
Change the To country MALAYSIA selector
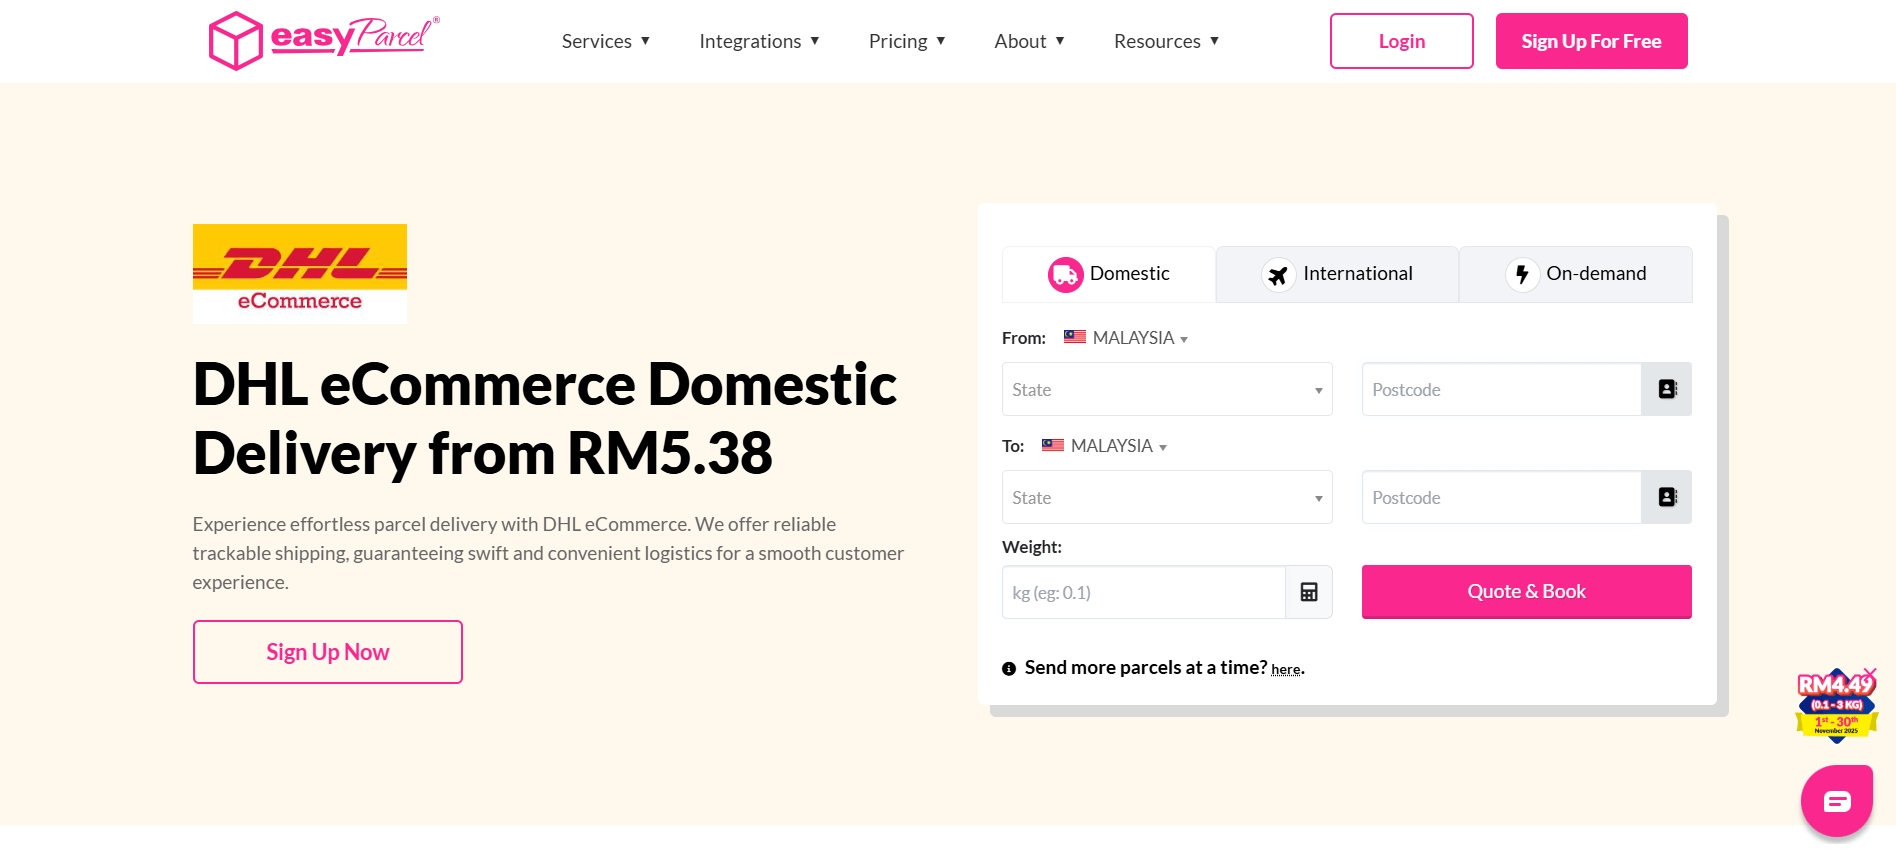coord(1105,446)
